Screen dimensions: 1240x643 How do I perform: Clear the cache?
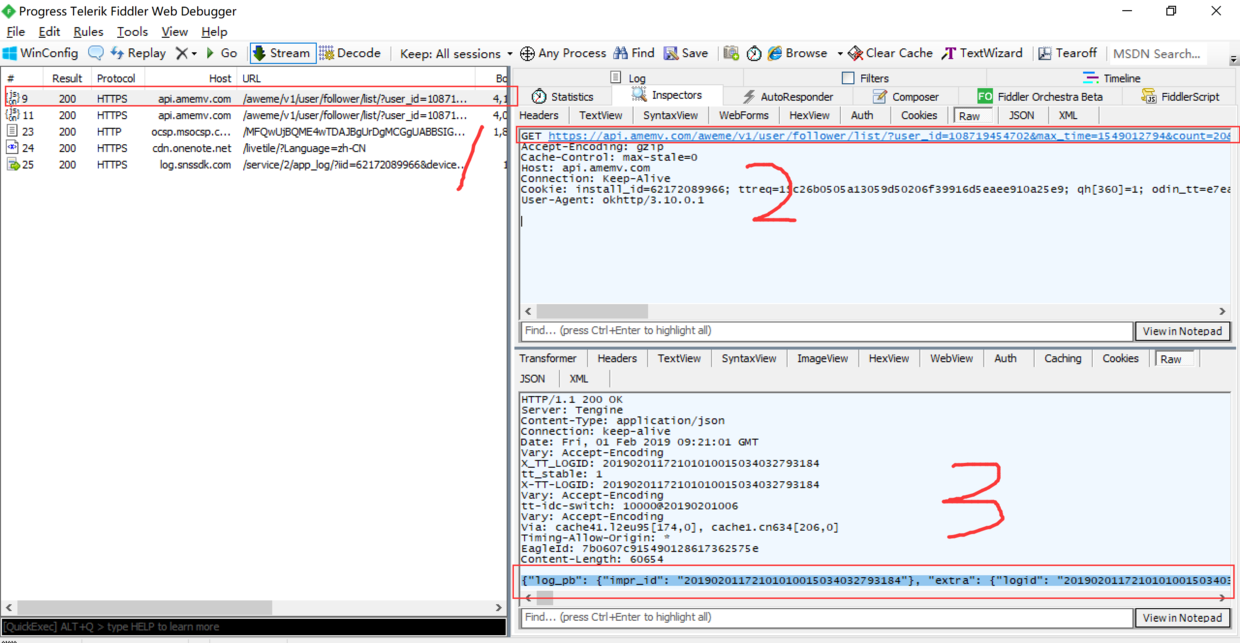point(891,53)
